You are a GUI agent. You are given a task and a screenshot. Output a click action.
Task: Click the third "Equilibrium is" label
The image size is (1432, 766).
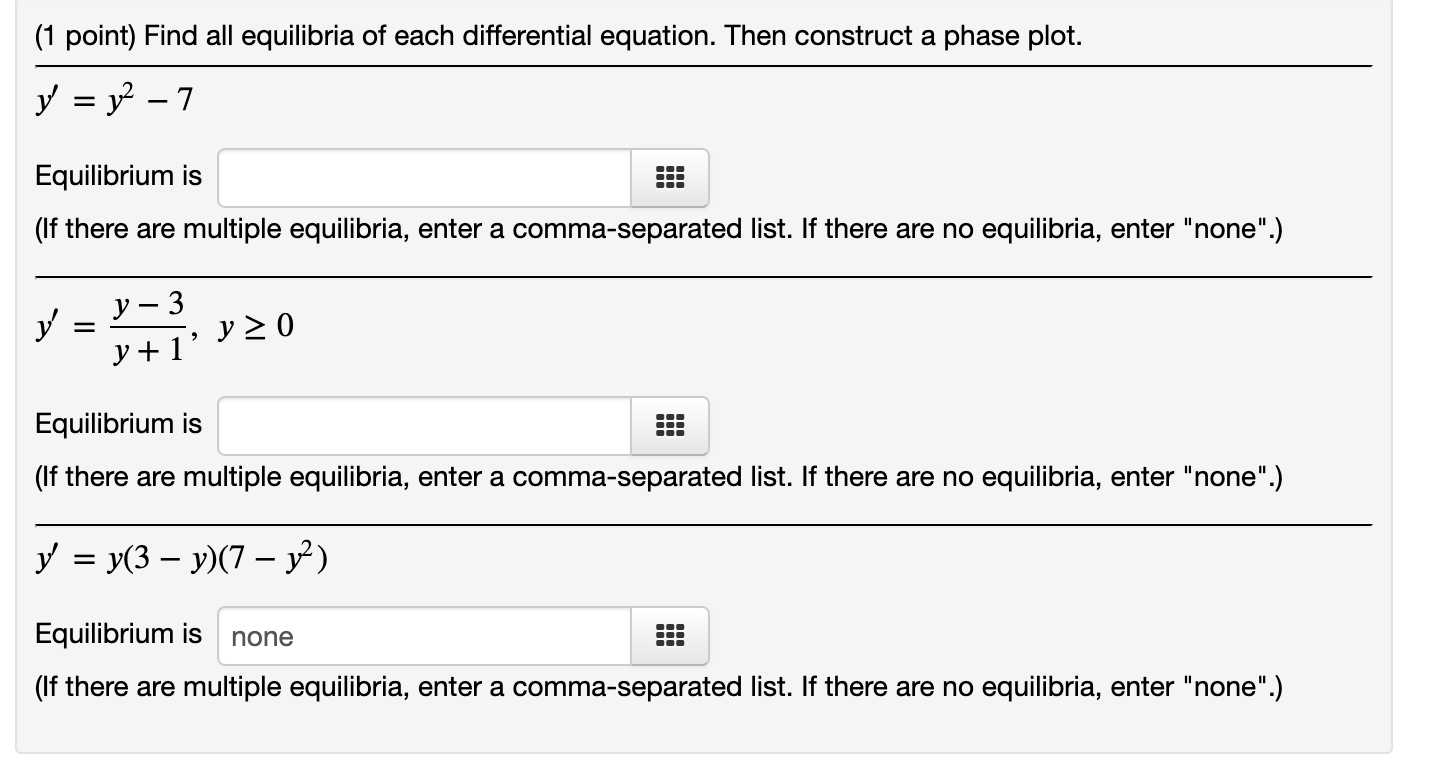point(118,634)
